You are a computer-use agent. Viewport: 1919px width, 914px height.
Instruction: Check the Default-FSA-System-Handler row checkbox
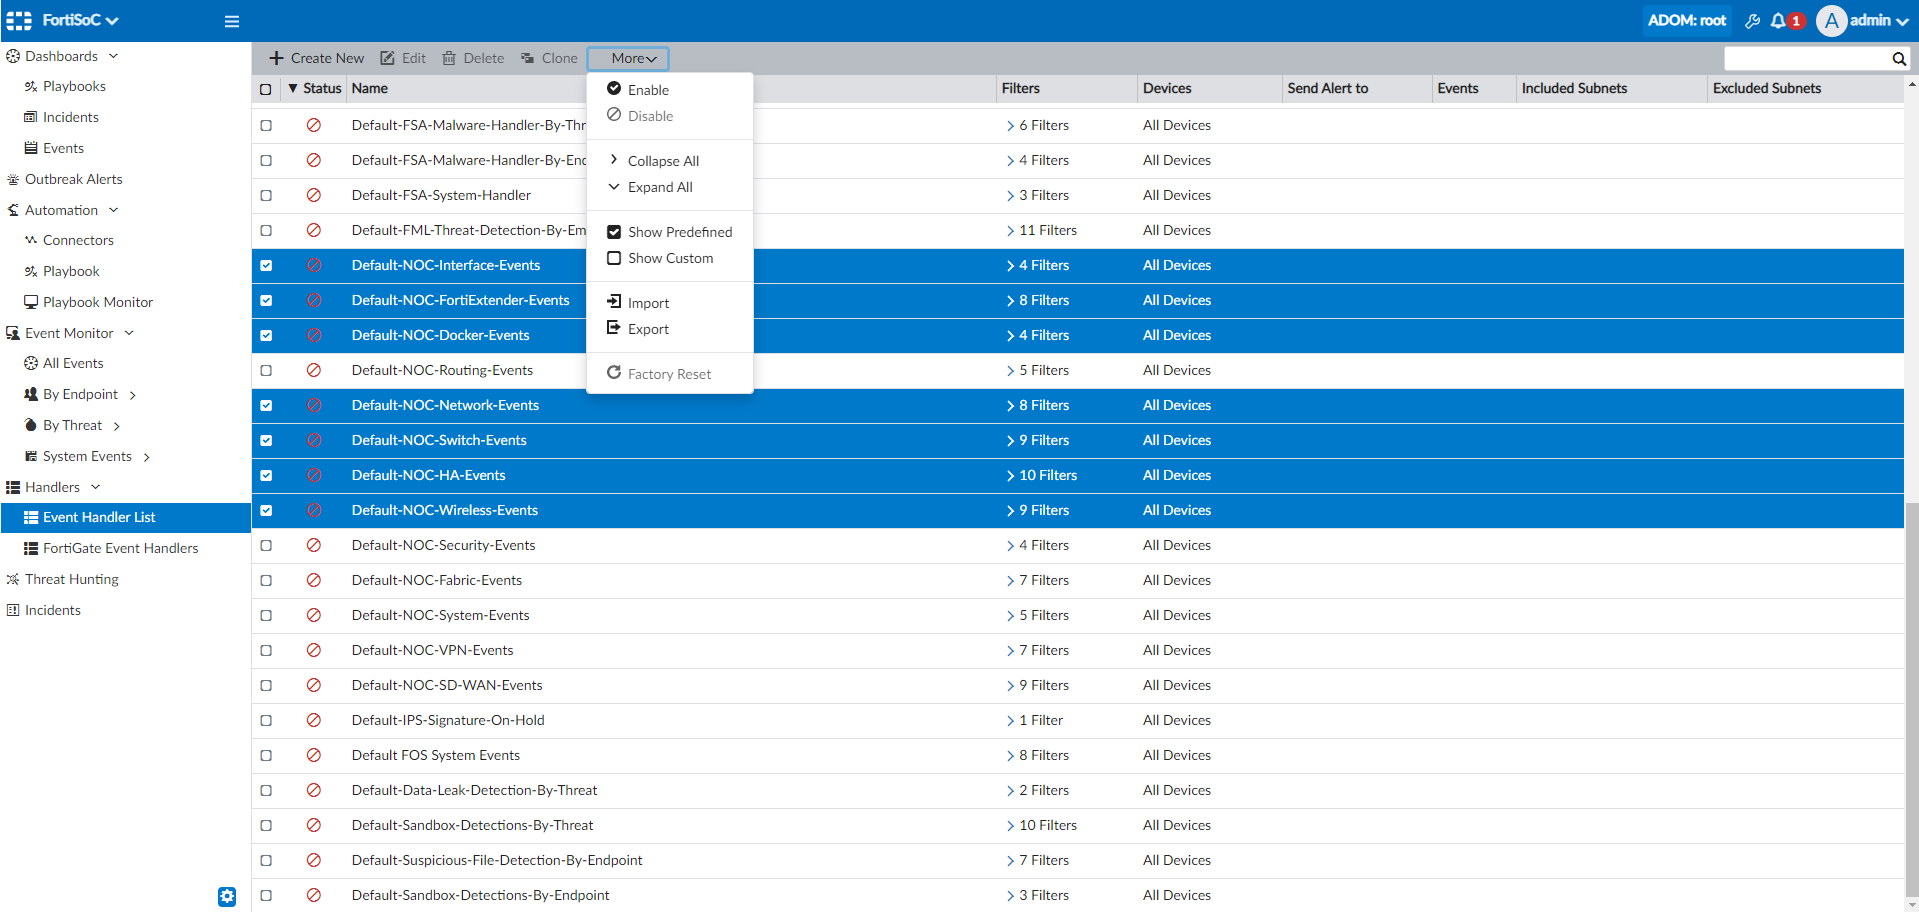tap(266, 195)
